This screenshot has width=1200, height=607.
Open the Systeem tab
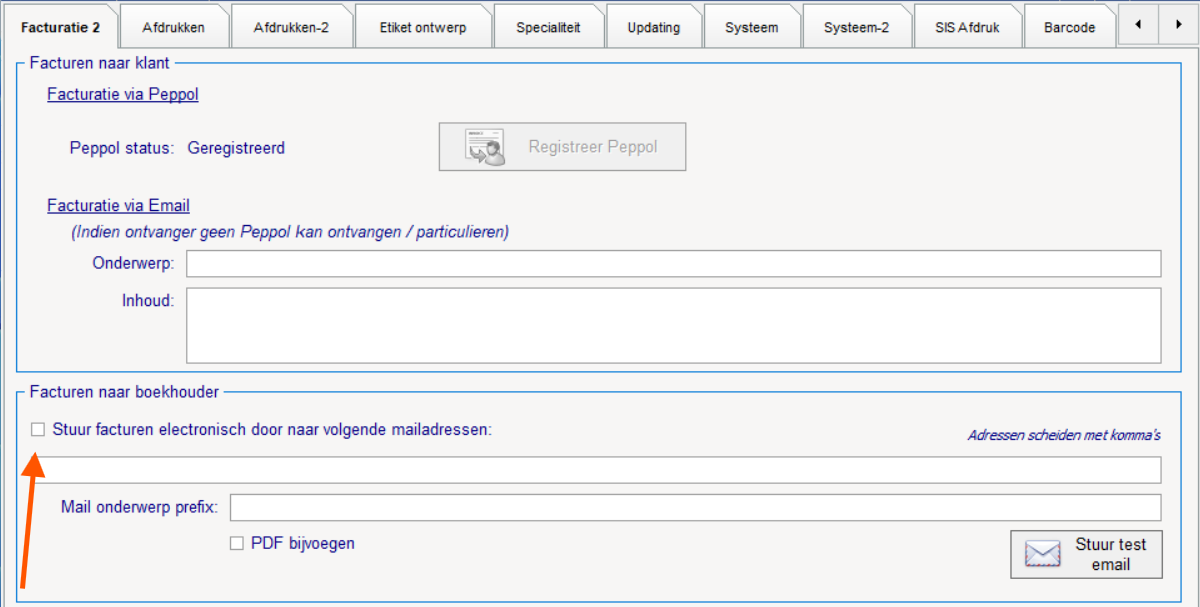click(751, 27)
